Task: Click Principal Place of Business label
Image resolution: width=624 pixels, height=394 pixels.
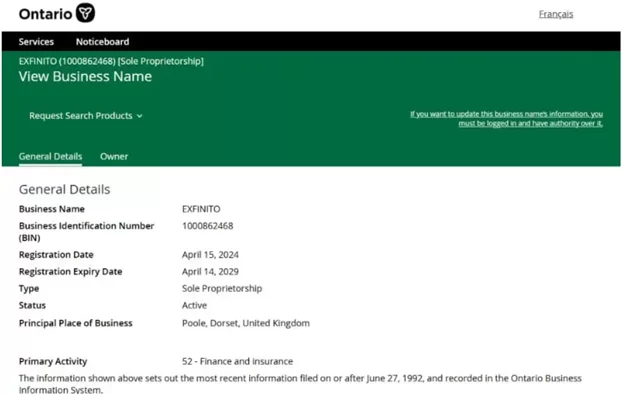Action: click(75, 323)
